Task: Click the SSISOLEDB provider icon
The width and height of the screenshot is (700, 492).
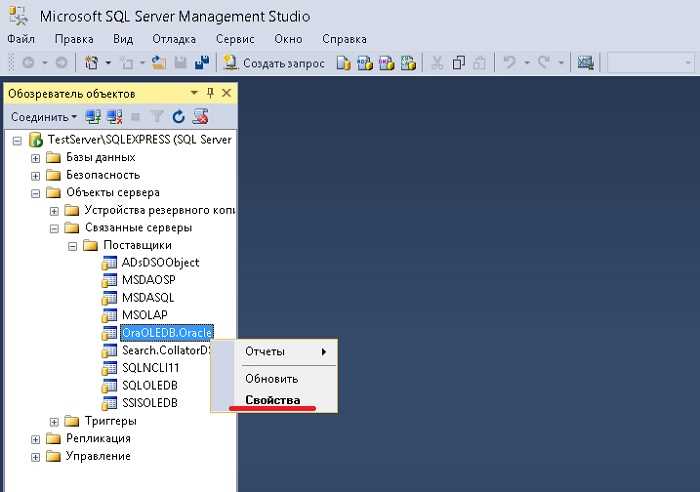Action: (x=109, y=403)
